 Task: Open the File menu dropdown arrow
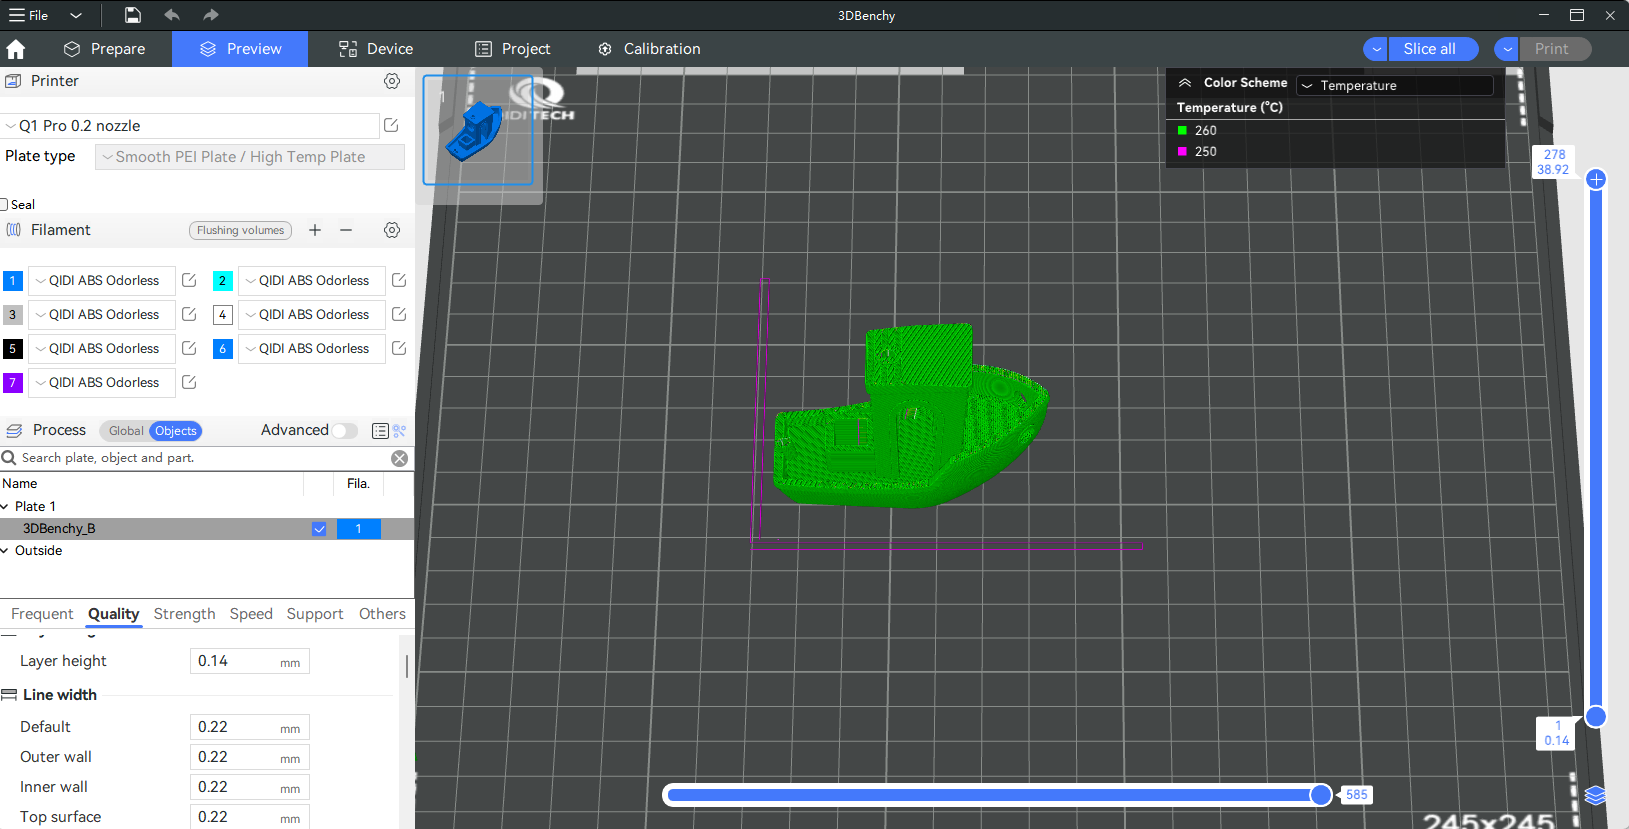[x=76, y=15]
